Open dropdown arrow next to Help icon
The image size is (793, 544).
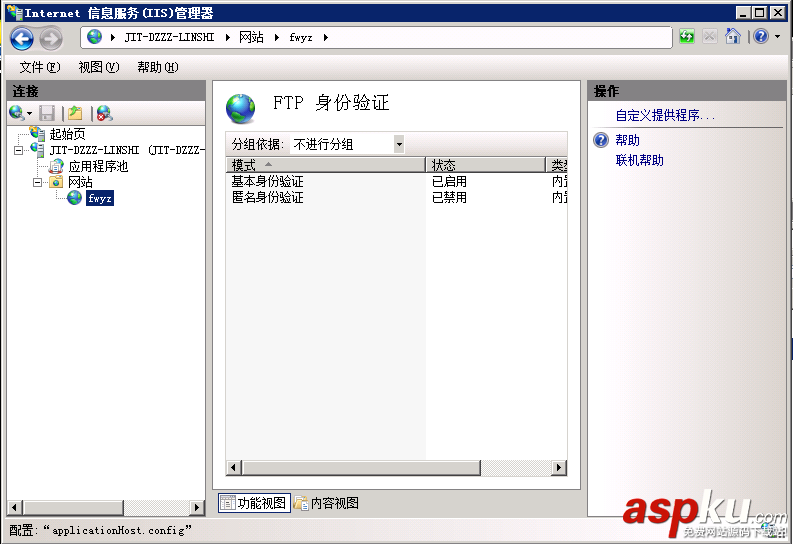click(777, 36)
